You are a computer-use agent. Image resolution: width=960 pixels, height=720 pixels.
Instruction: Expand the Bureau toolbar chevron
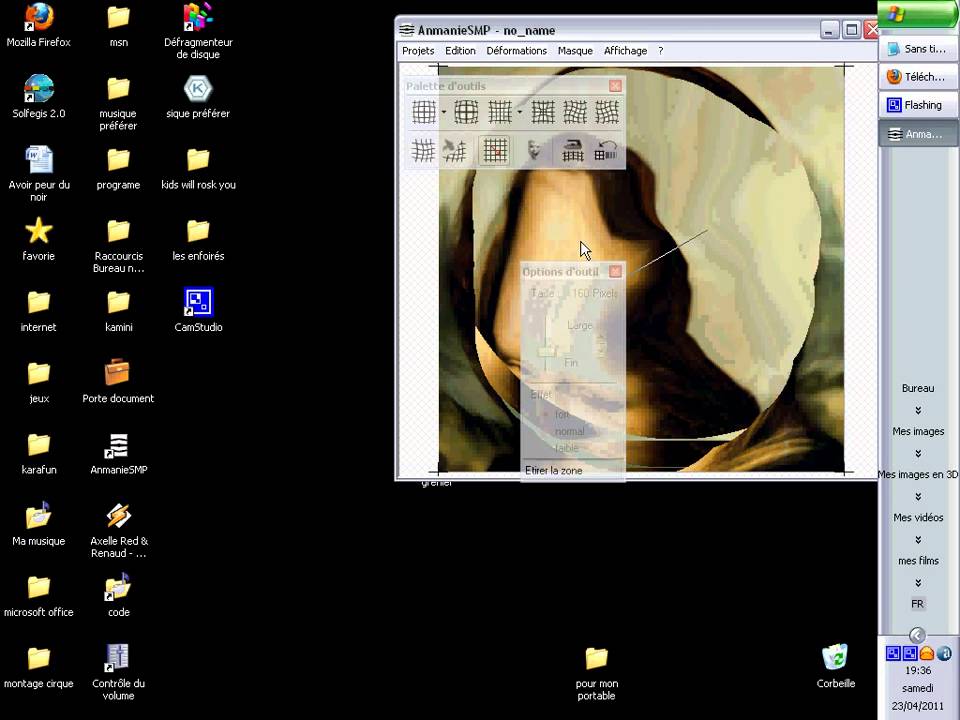pos(918,410)
